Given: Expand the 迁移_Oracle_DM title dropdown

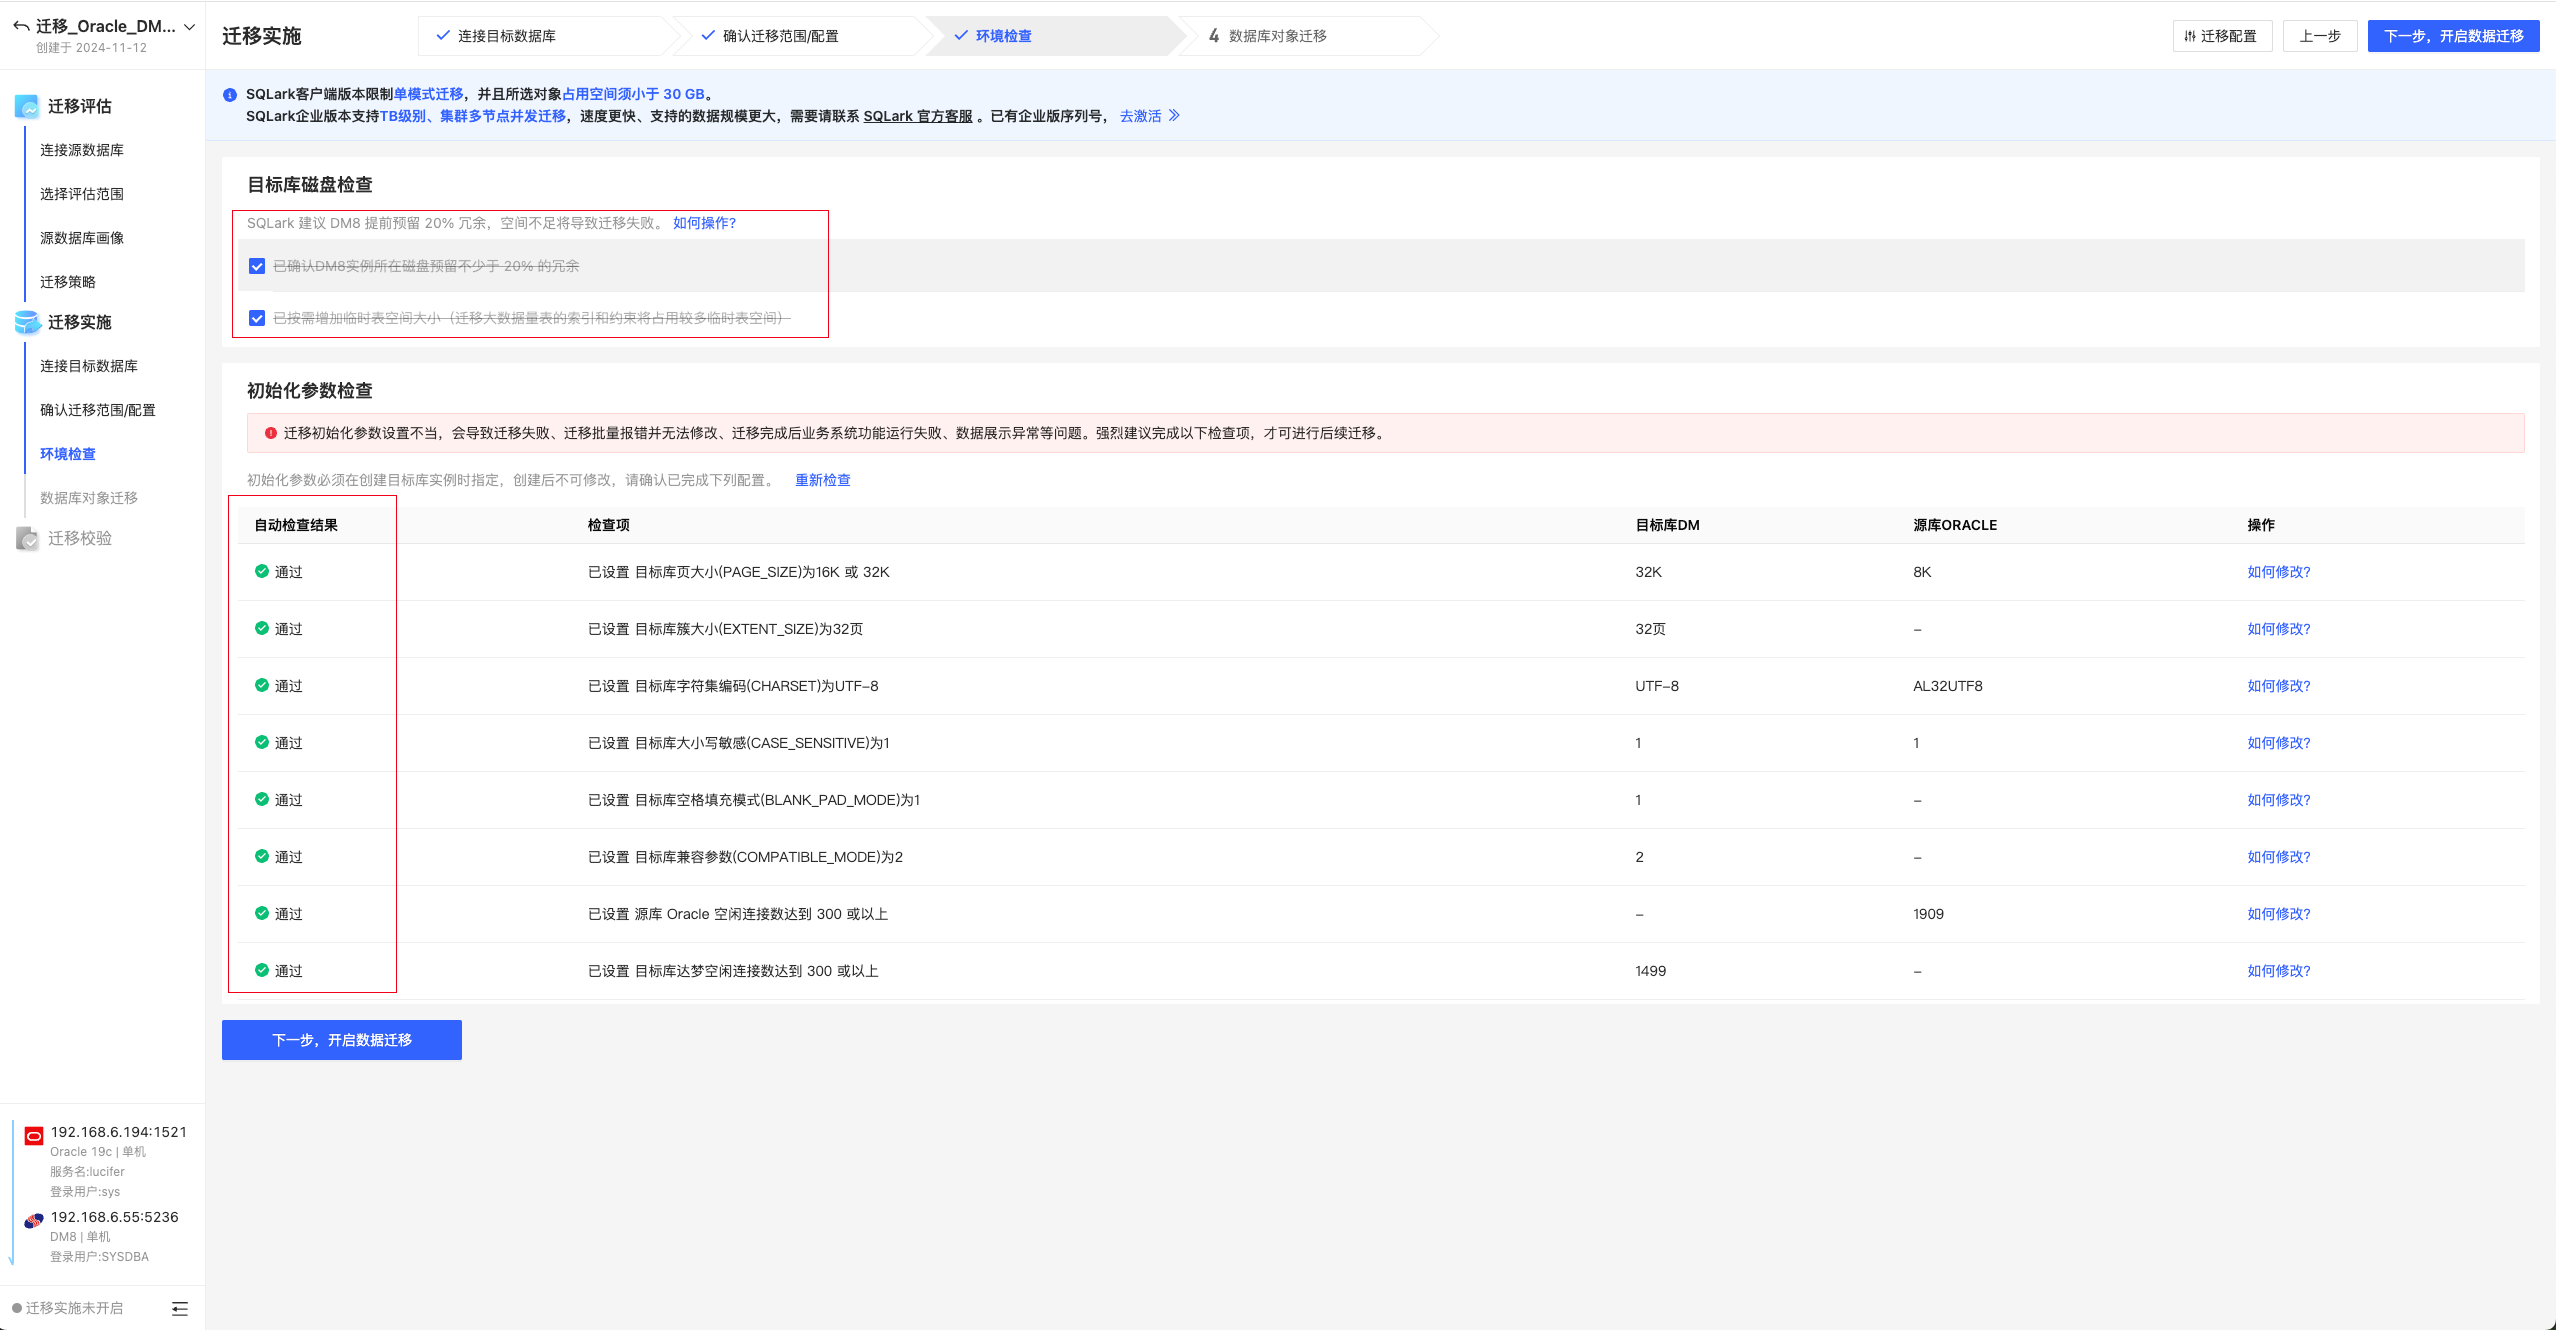Looking at the screenshot, I should click(190, 26).
